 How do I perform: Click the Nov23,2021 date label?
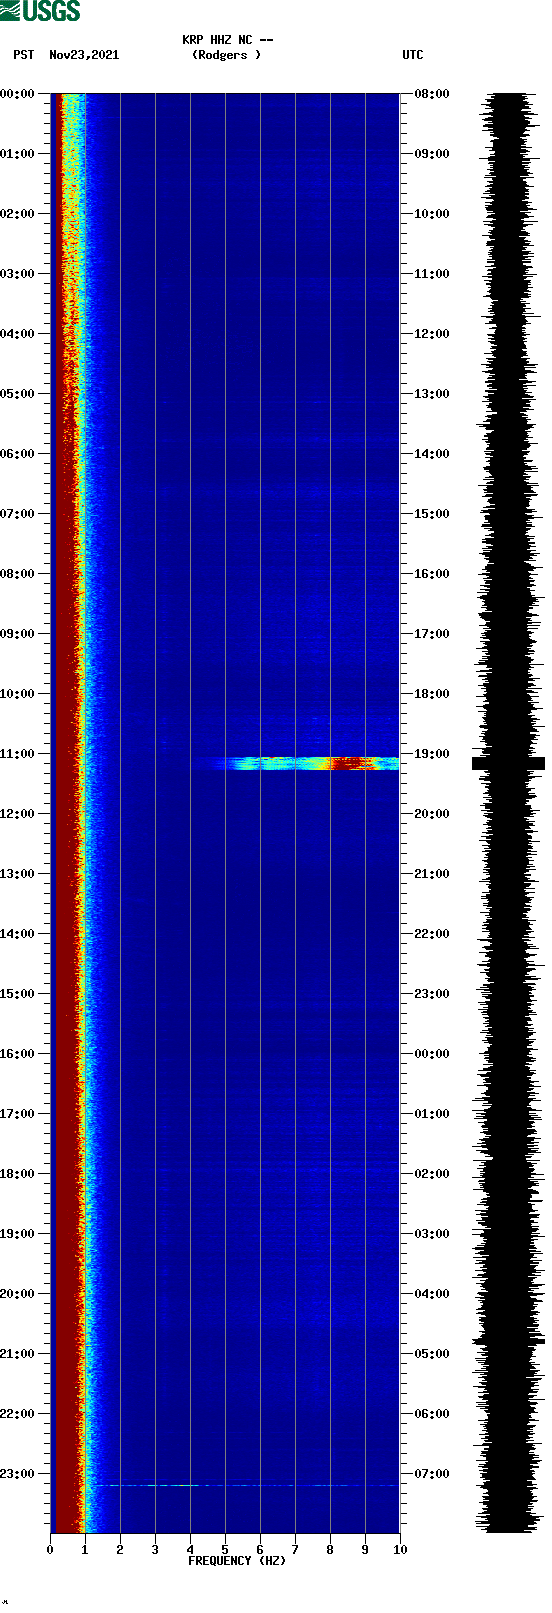(84, 55)
